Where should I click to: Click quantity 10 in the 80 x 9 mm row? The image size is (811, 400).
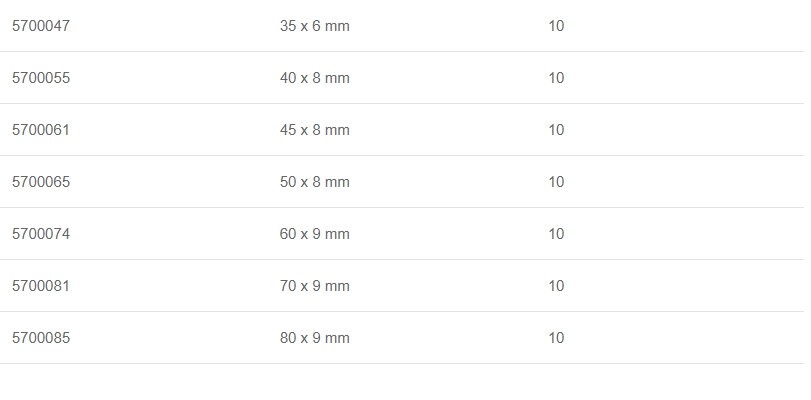click(x=556, y=338)
